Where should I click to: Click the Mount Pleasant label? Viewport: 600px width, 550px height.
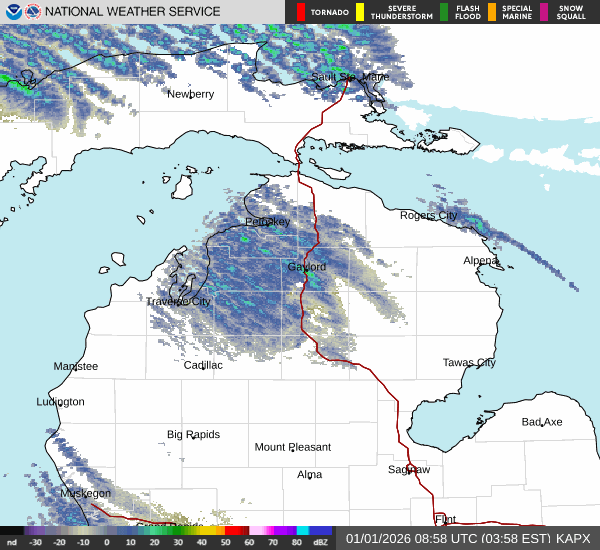coord(292,447)
